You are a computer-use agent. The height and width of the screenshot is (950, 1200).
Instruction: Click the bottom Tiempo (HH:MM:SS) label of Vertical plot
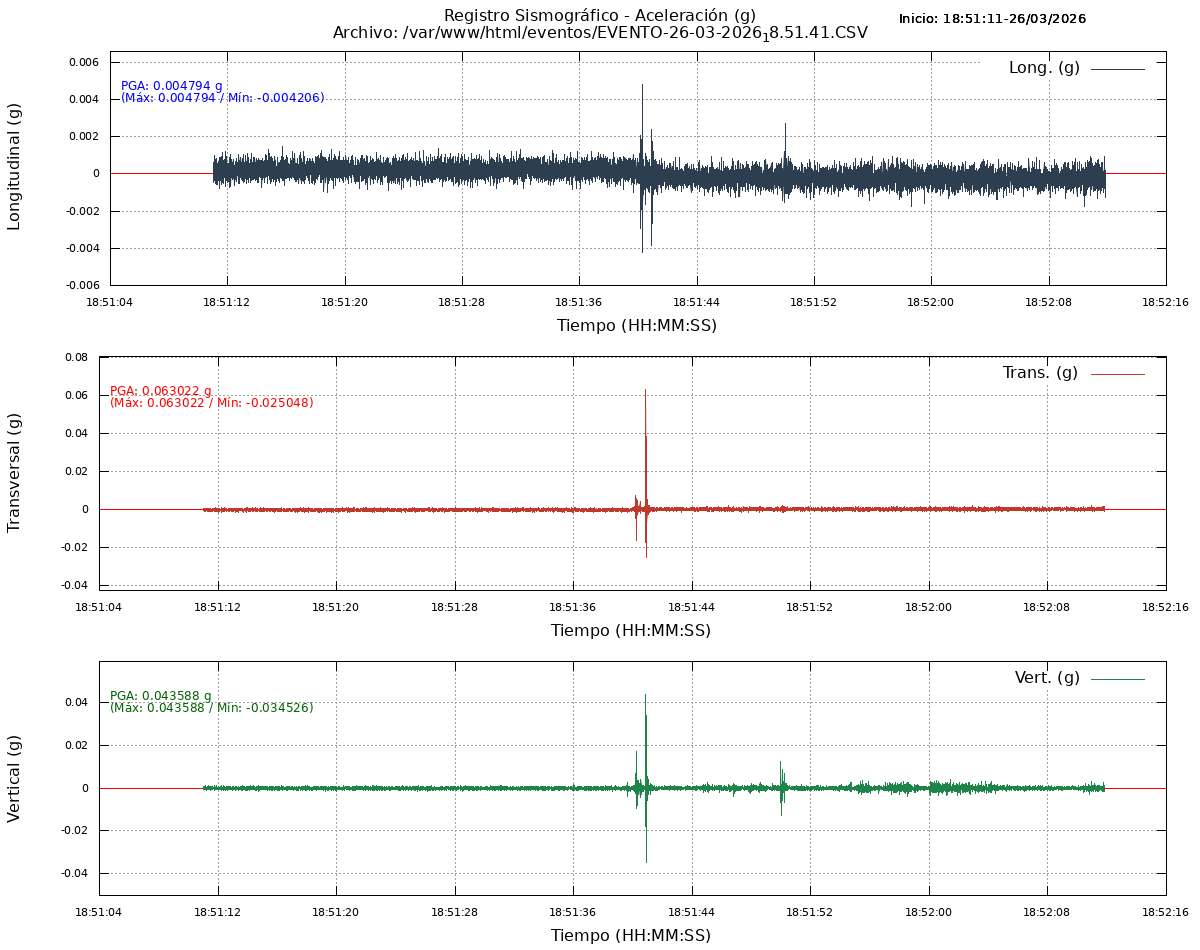point(631,936)
